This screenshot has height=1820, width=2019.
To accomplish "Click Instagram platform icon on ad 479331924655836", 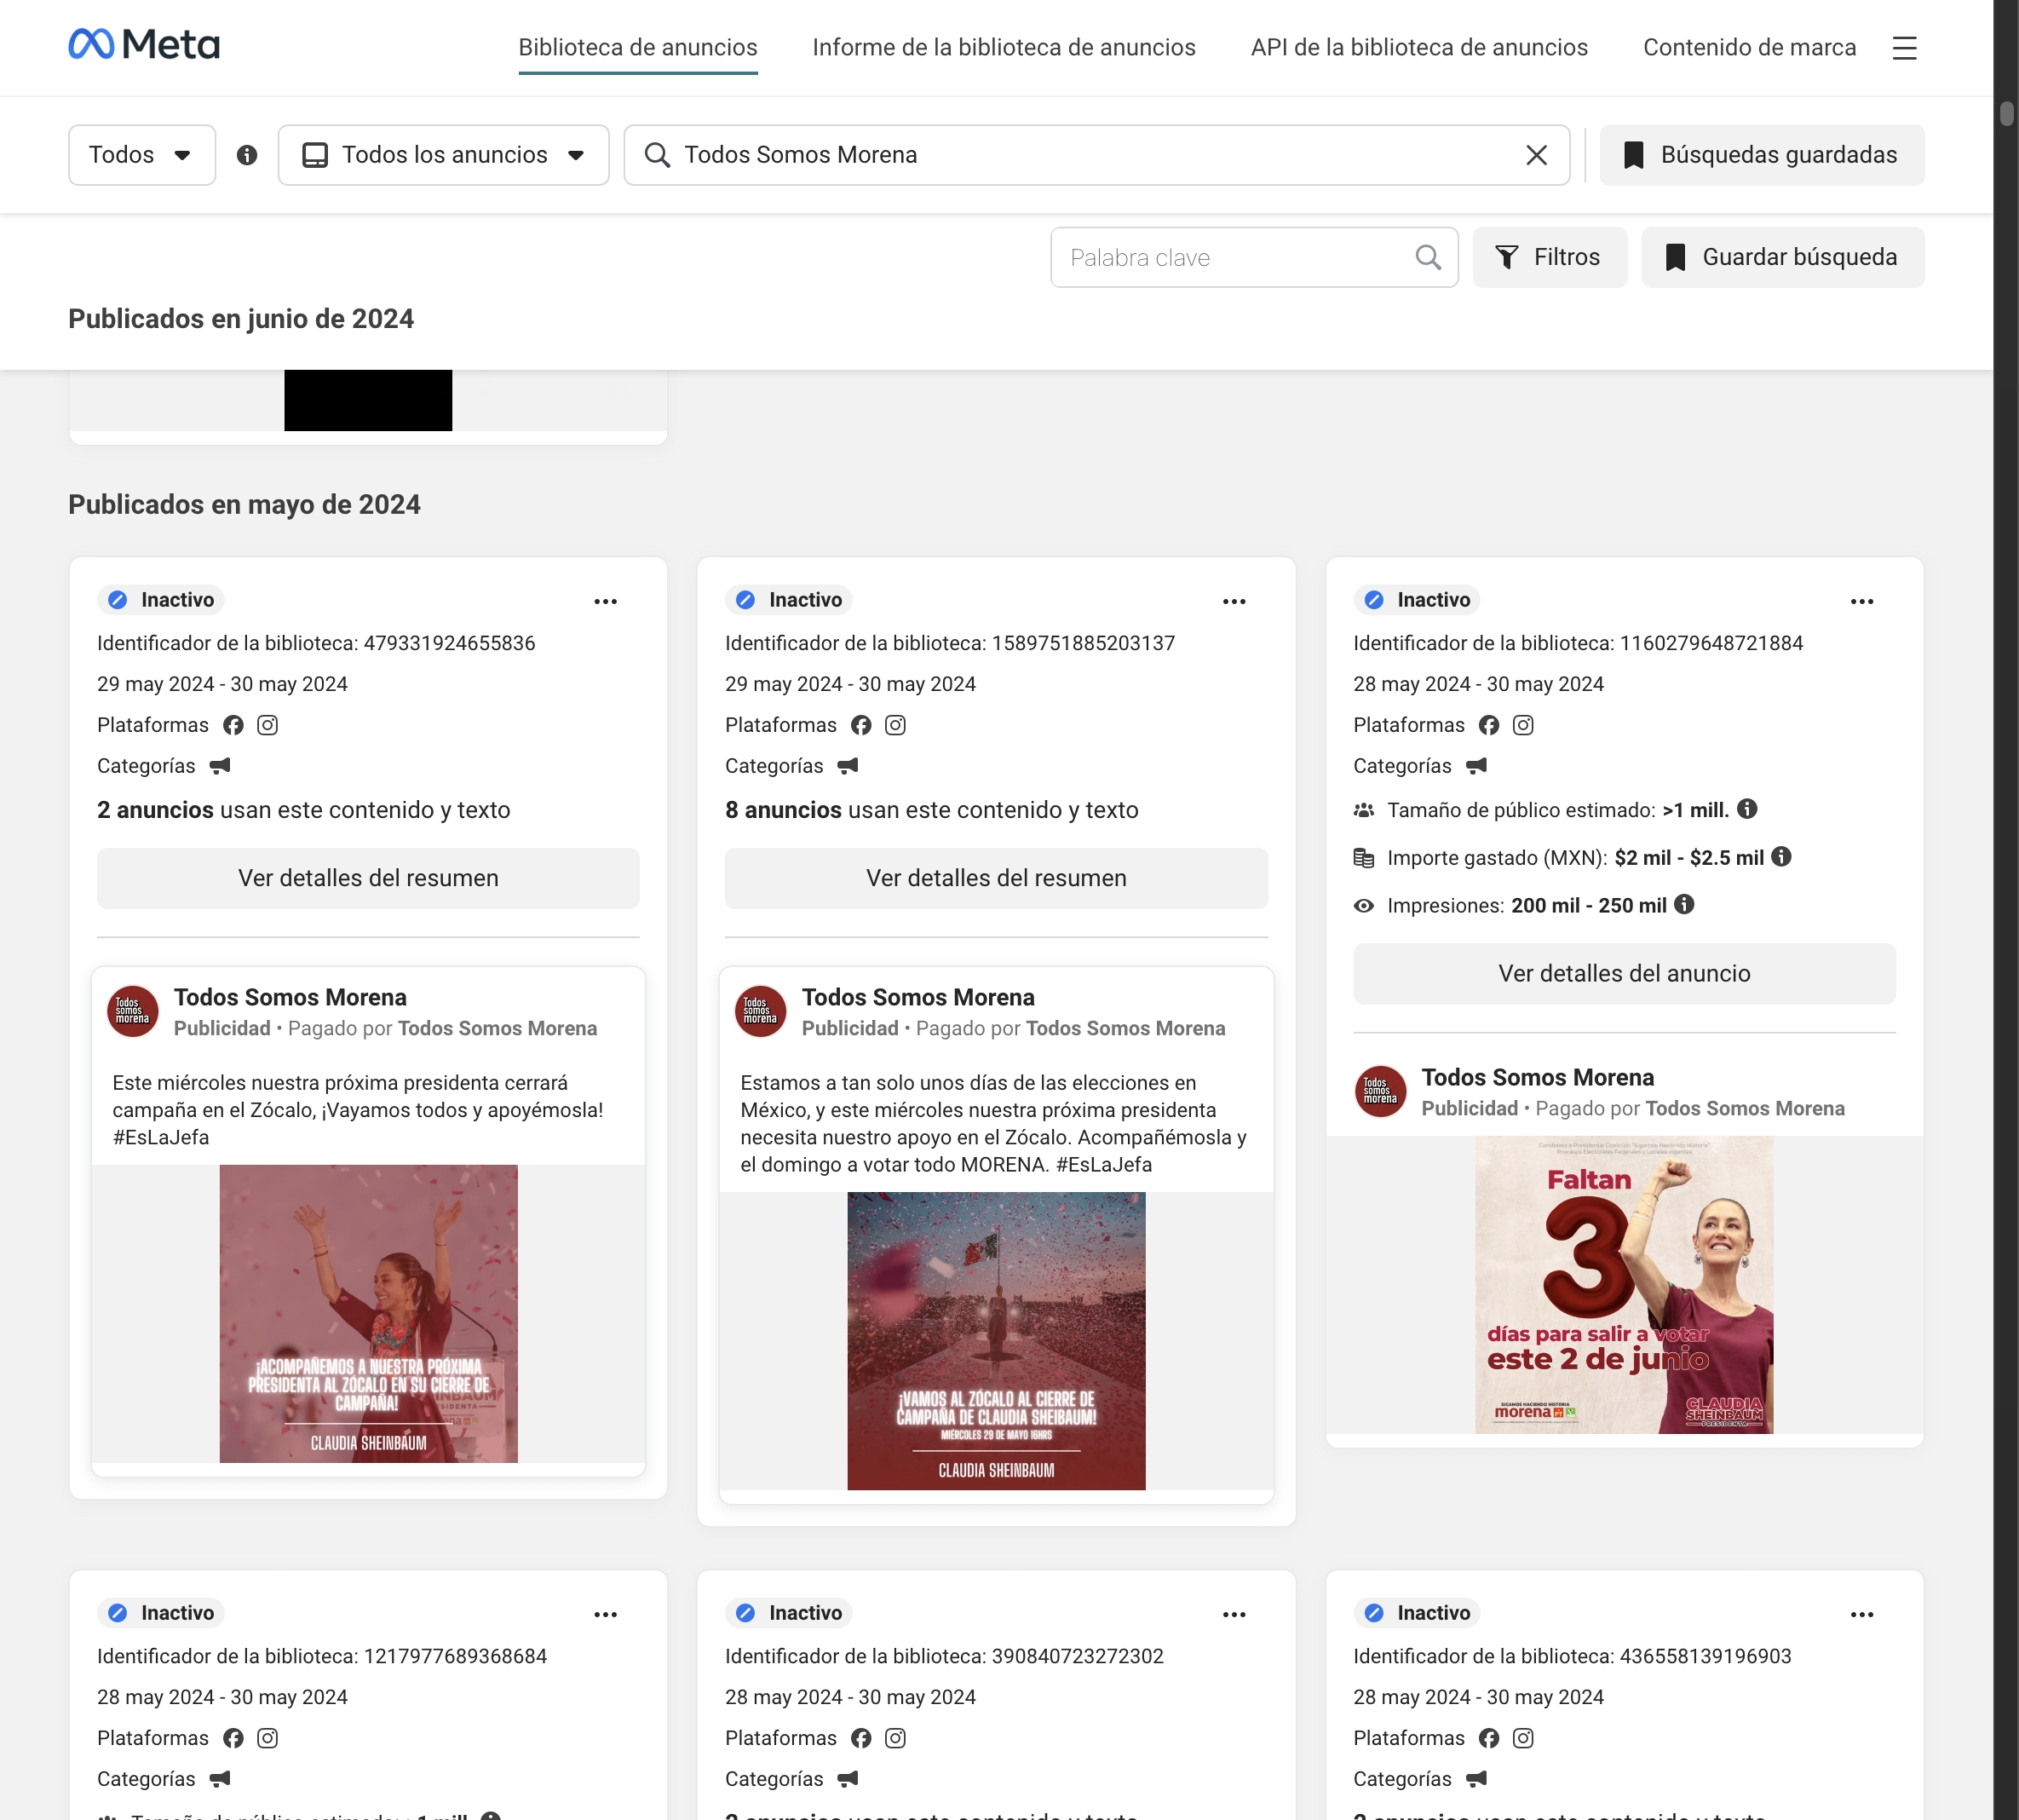I will pyautogui.click(x=267, y=725).
